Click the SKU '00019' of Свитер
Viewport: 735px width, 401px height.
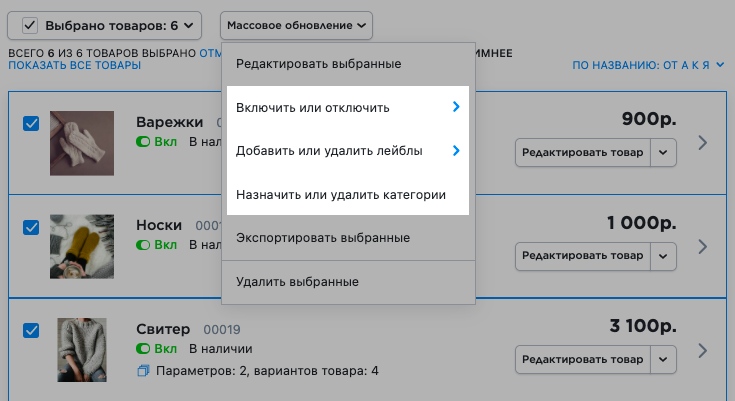[222, 330]
